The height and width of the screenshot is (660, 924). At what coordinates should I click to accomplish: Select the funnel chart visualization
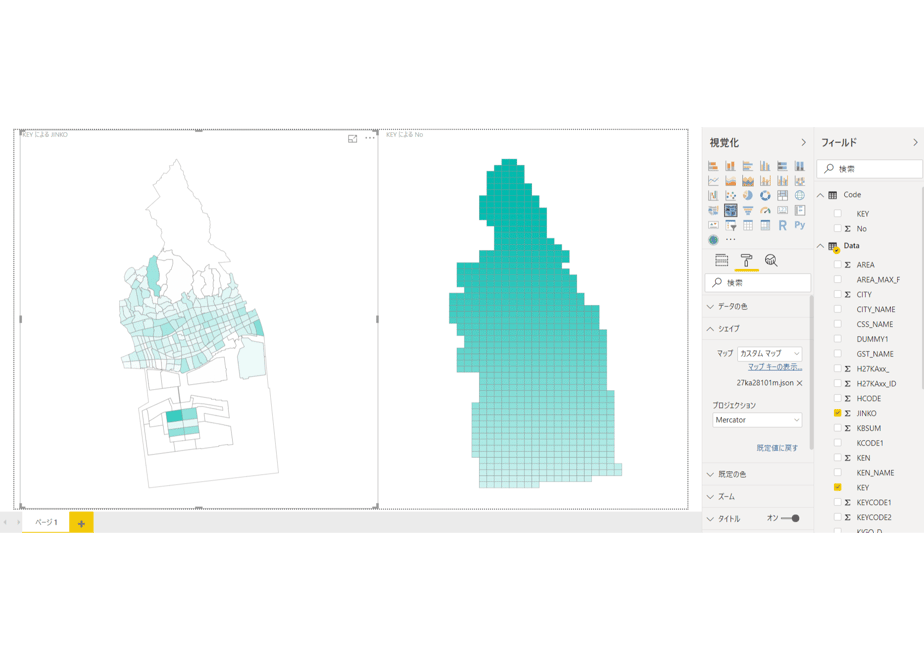tap(748, 210)
